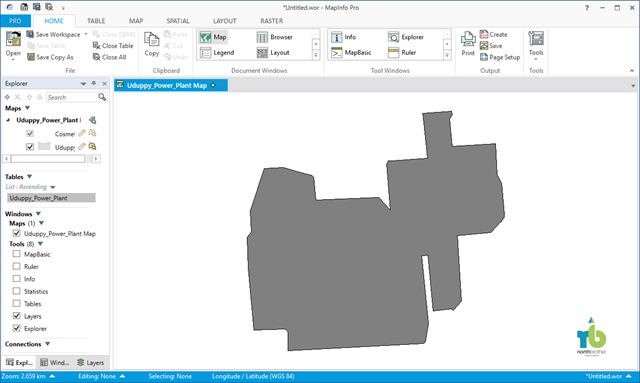Collapse the Maps section in Explorer
This screenshot has height=383, width=640.
click(27, 108)
